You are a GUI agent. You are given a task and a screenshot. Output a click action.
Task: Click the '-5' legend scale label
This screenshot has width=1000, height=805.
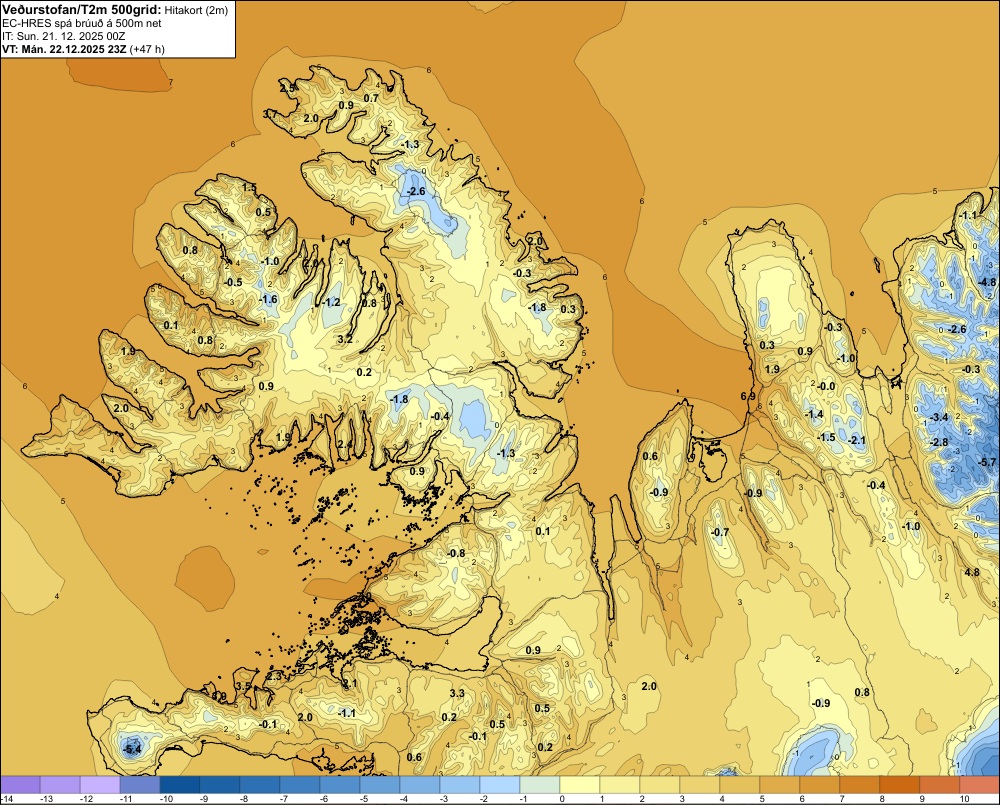click(x=364, y=799)
